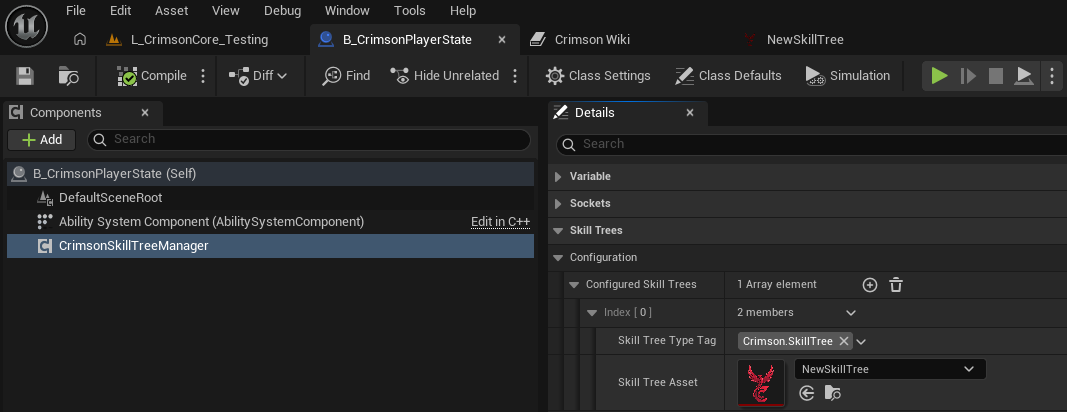Select the B_CrimsonPlayerState tab
The image size is (1067, 412).
coord(407,39)
